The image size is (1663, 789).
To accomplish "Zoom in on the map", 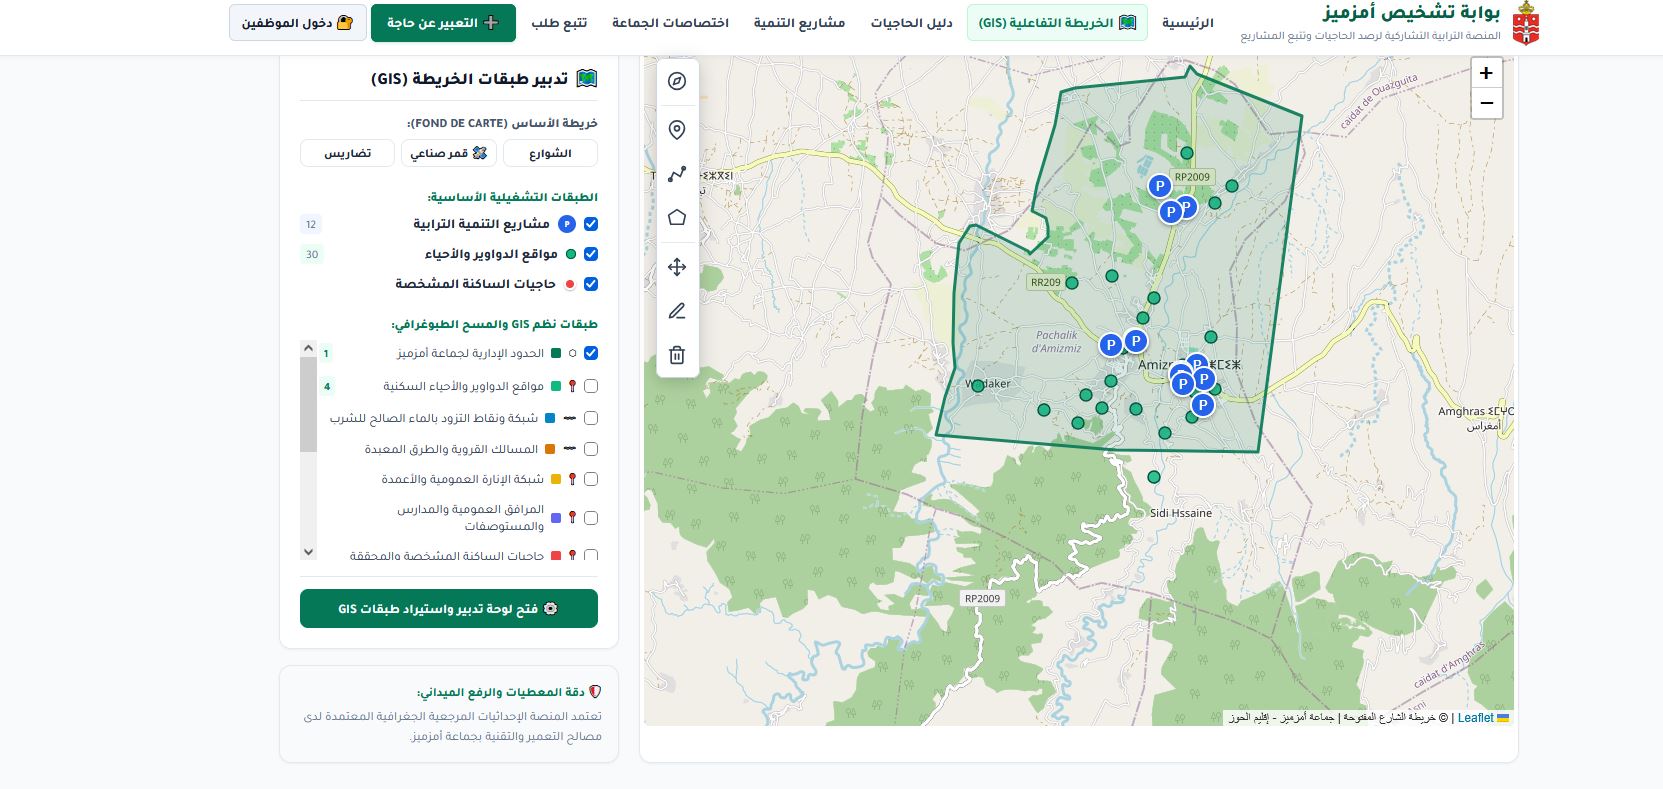I will (x=1486, y=73).
